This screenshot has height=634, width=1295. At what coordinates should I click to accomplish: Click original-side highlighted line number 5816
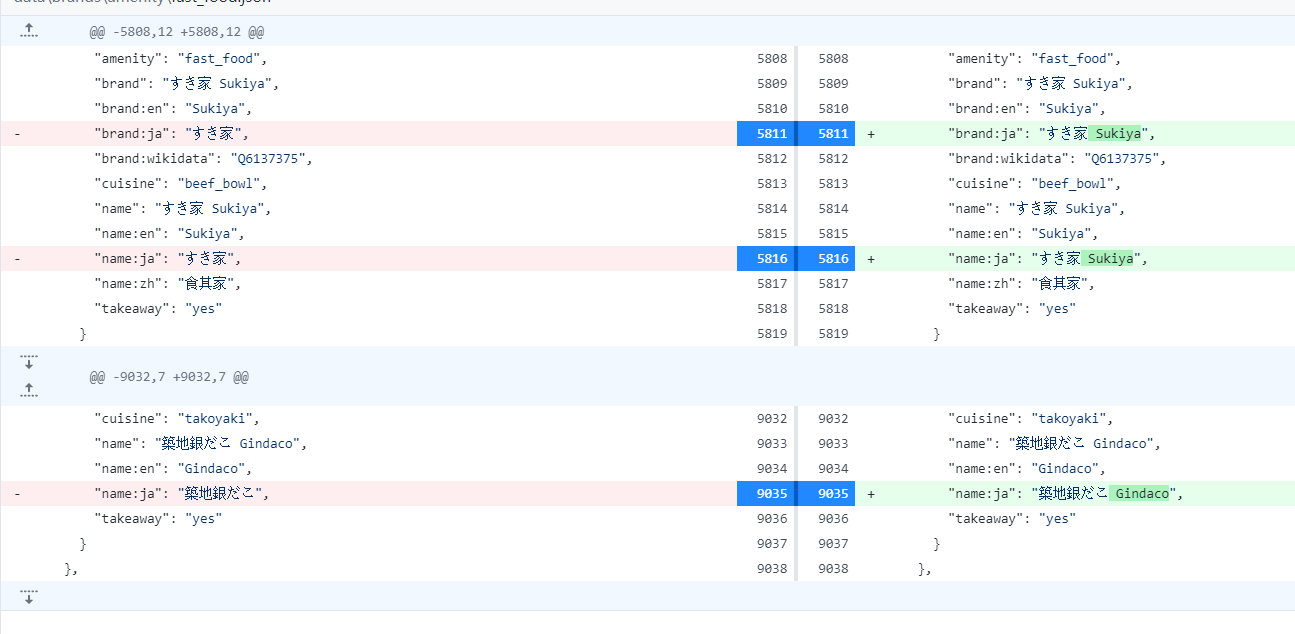(766, 258)
